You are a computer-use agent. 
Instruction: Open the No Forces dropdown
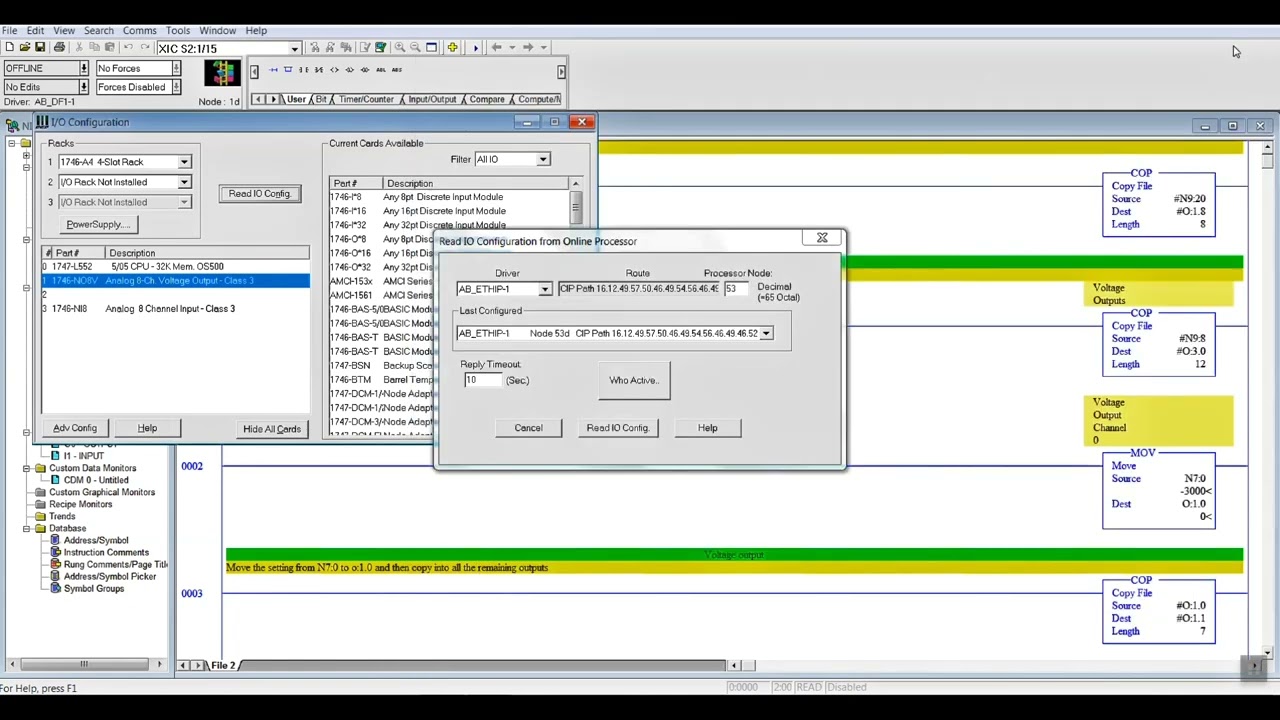[176, 68]
